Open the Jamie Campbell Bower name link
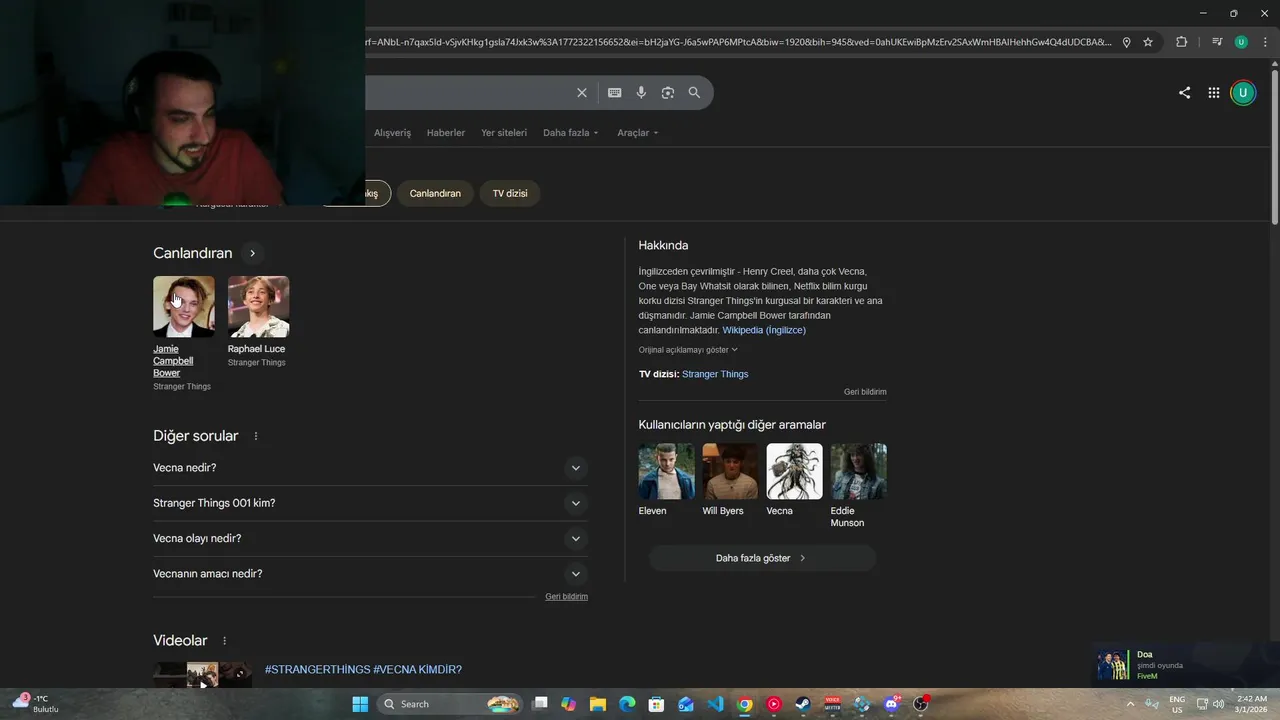 [173, 361]
